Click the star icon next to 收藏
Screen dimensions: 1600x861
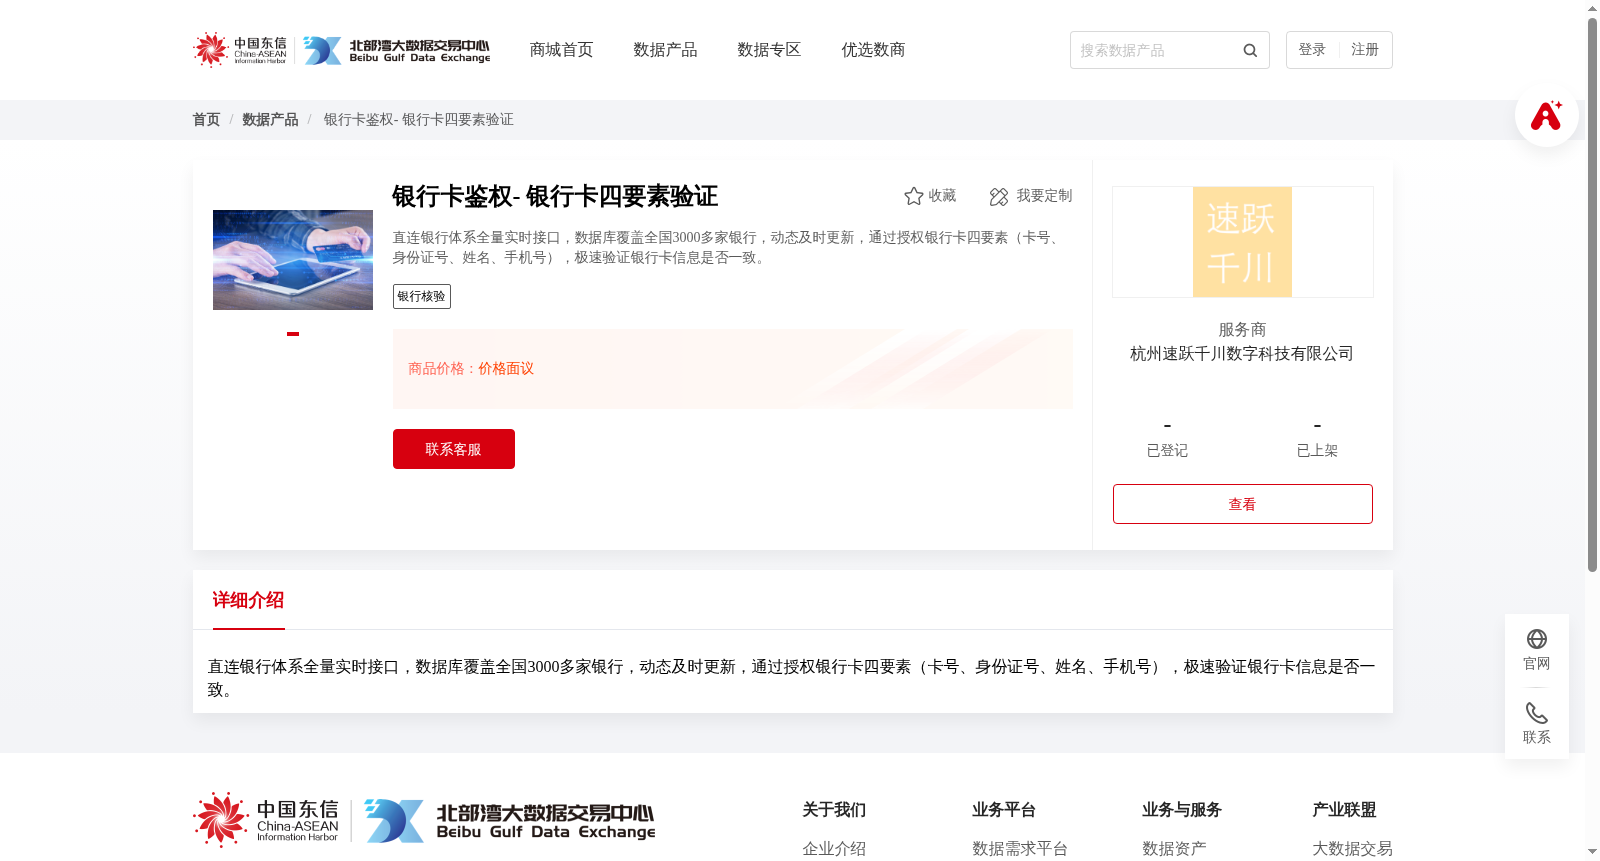tap(913, 196)
